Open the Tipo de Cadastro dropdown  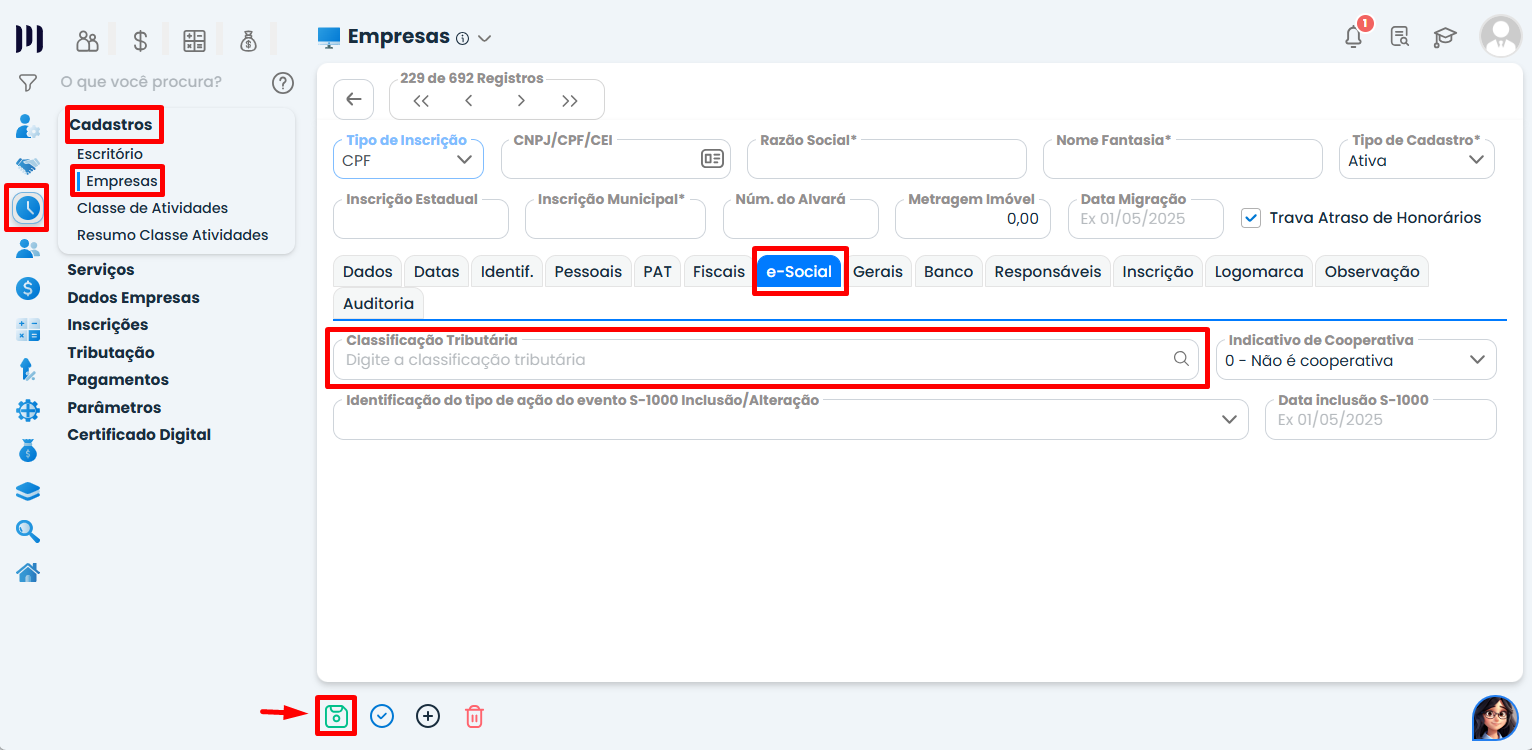click(1417, 159)
